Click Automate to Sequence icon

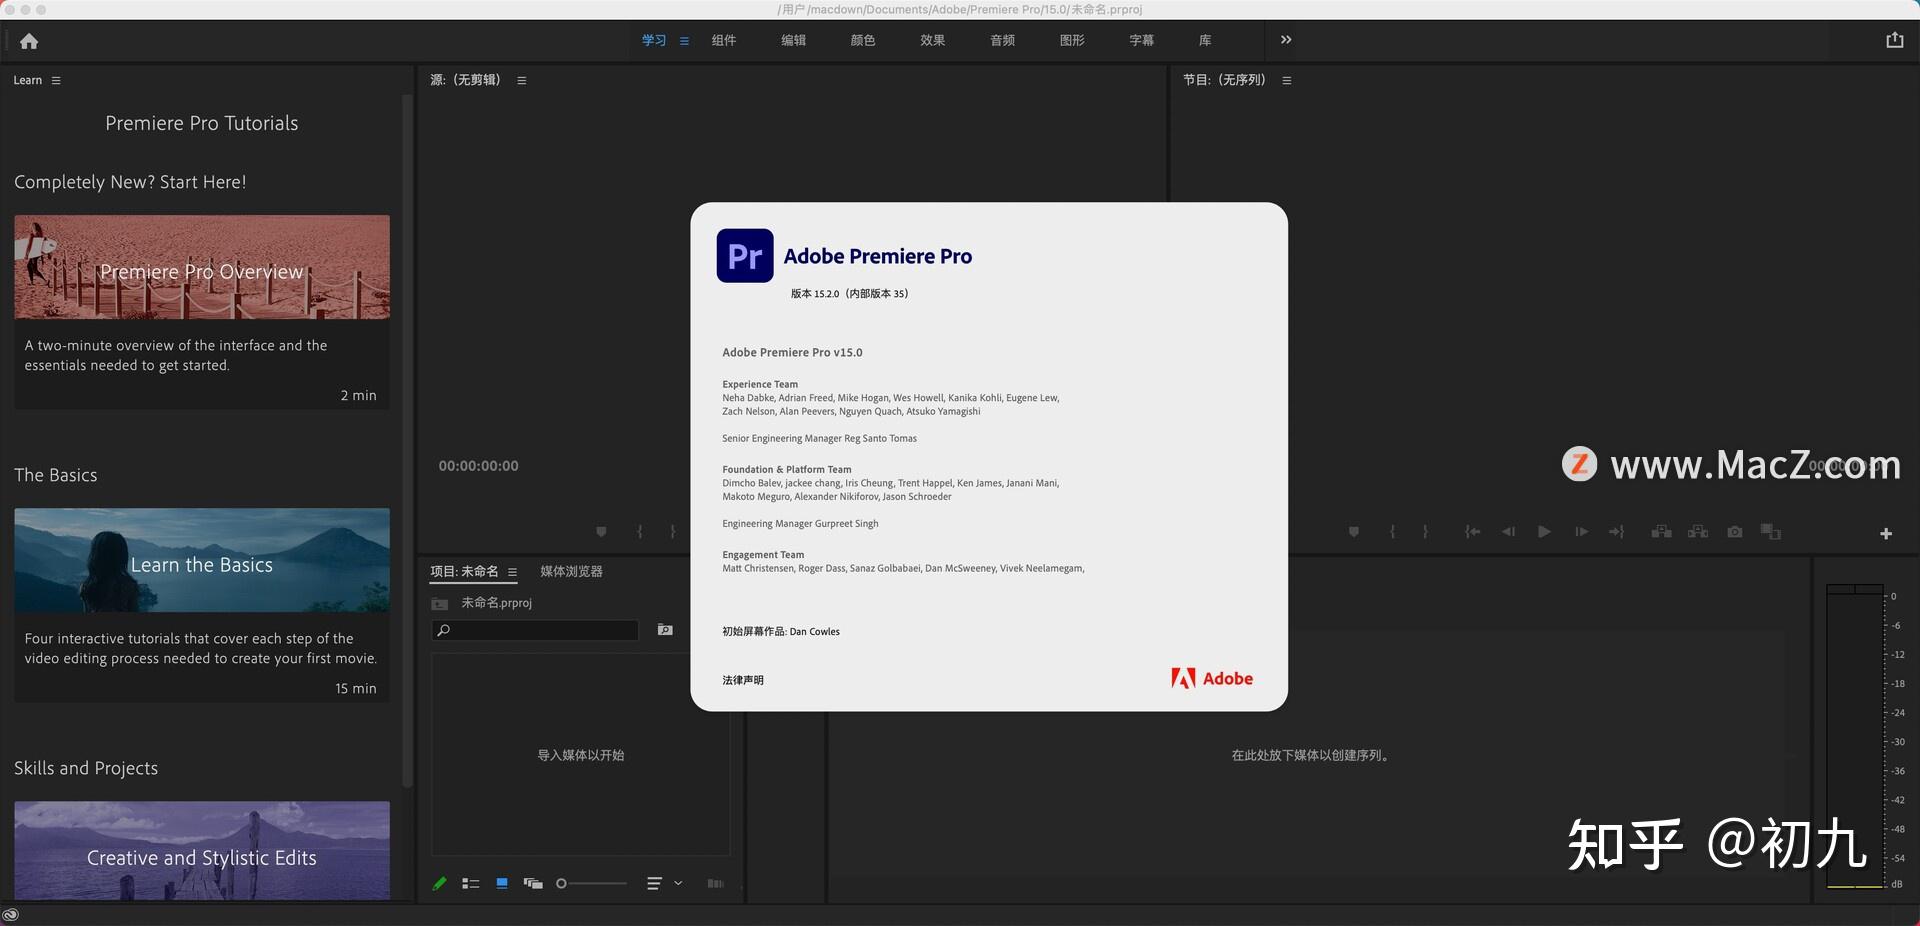[x=715, y=883]
